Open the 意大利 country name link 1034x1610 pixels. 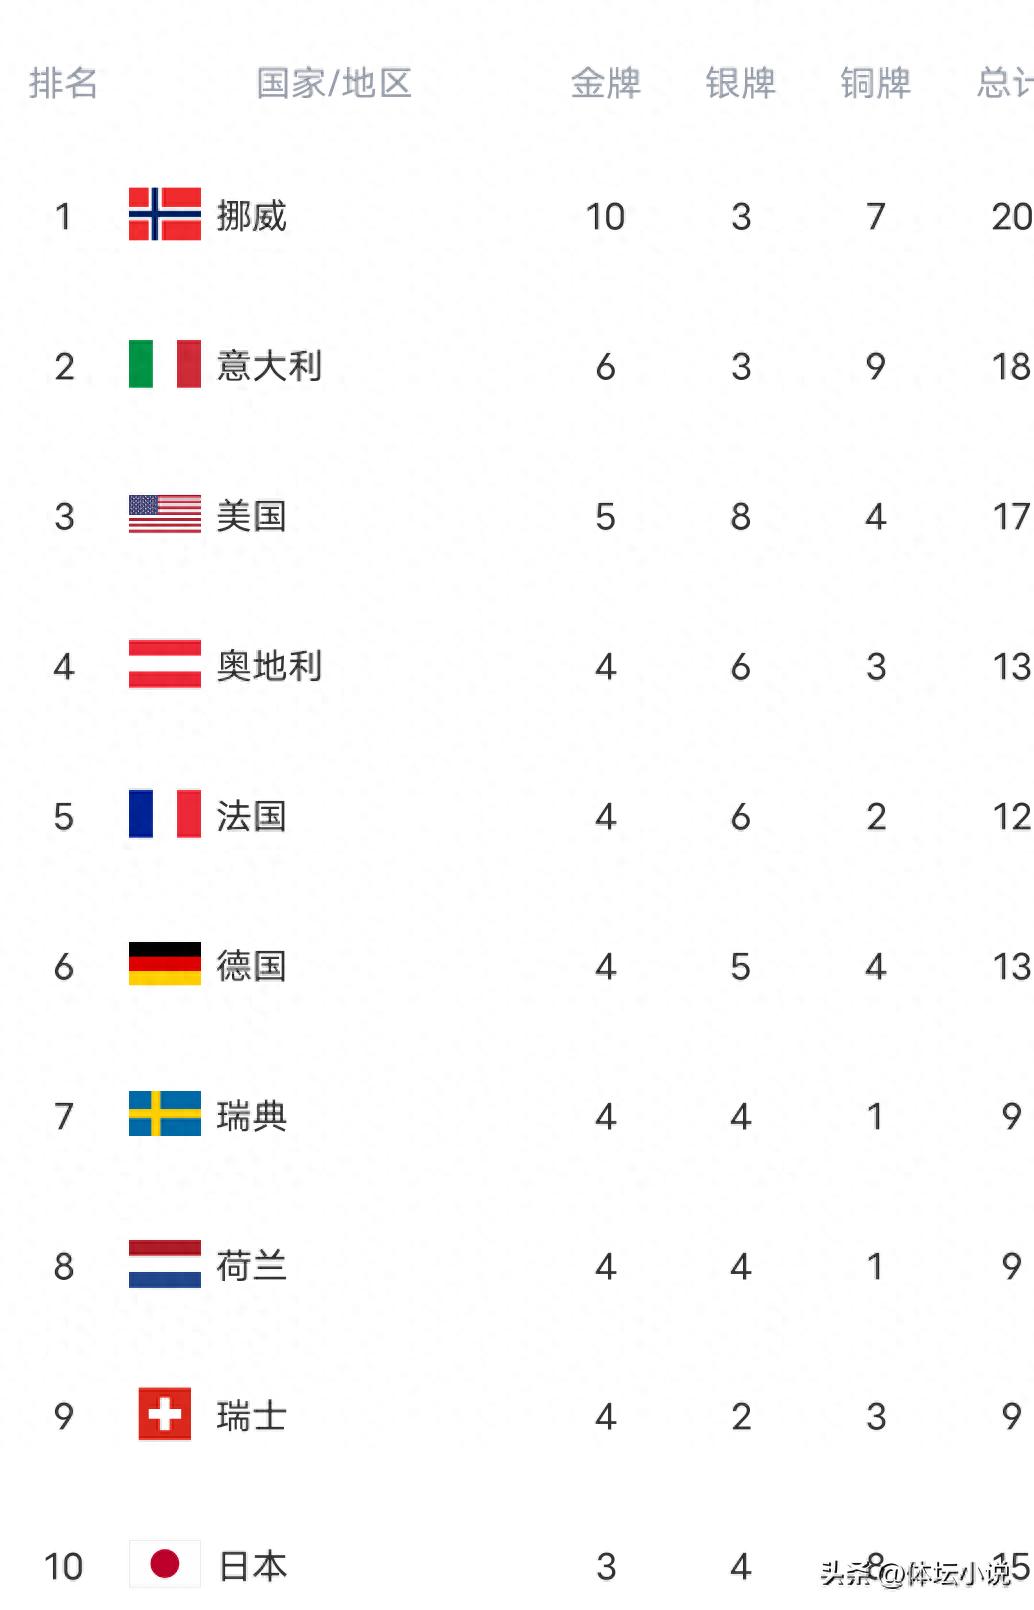pyautogui.click(x=269, y=366)
